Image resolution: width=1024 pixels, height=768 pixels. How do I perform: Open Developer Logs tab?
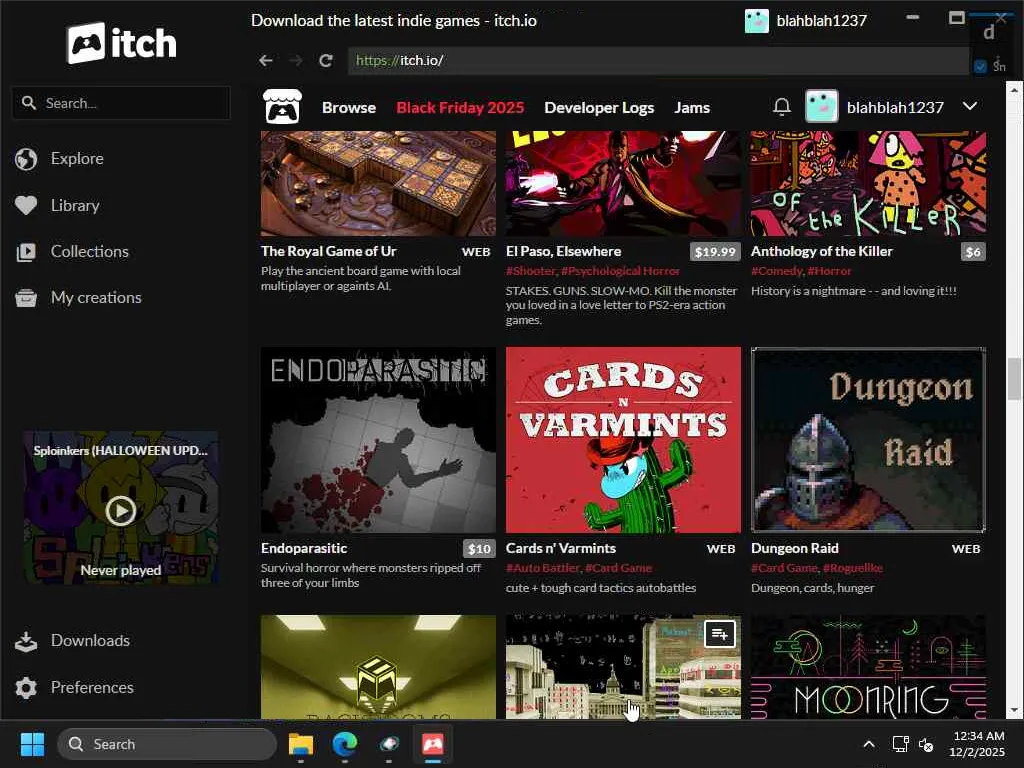[x=599, y=107]
